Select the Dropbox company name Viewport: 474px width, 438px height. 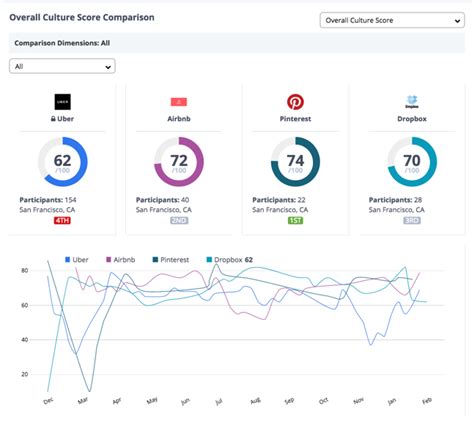412,119
